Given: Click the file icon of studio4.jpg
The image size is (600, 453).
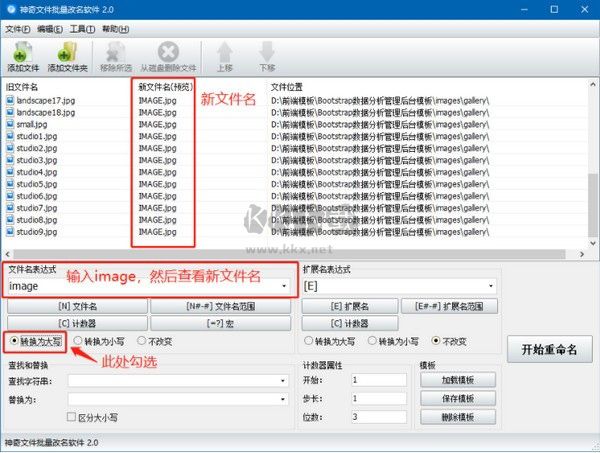Looking at the screenshot, I should click(10, 172).
